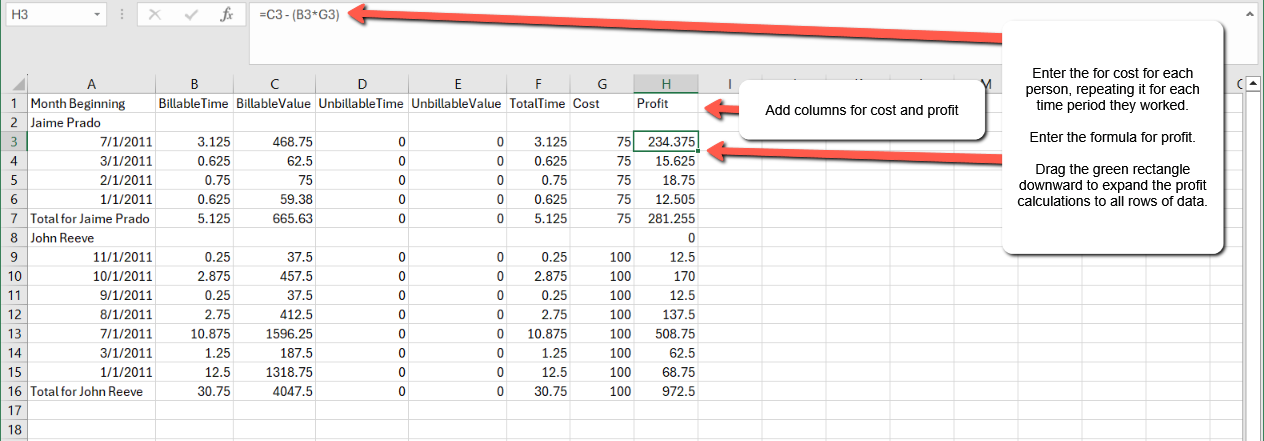Select the 972.5 total profit cell
The width and height of the screenshot is (1264, 441).
pos(665,391)
